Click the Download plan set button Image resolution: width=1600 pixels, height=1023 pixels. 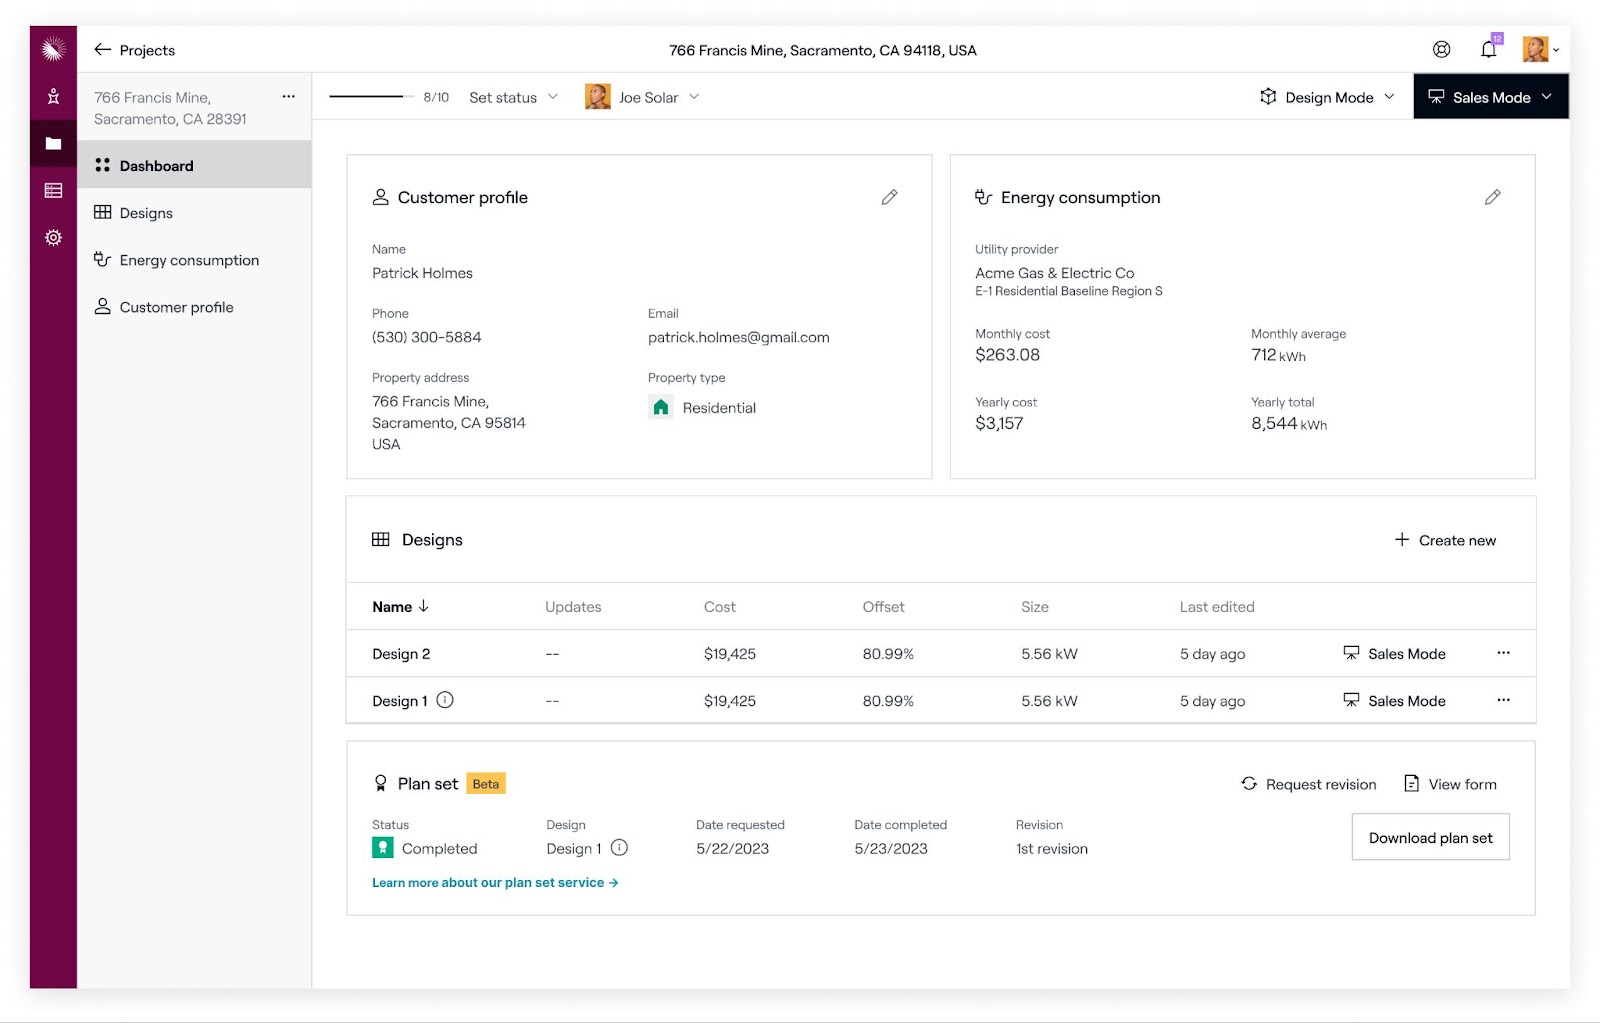1430,837
